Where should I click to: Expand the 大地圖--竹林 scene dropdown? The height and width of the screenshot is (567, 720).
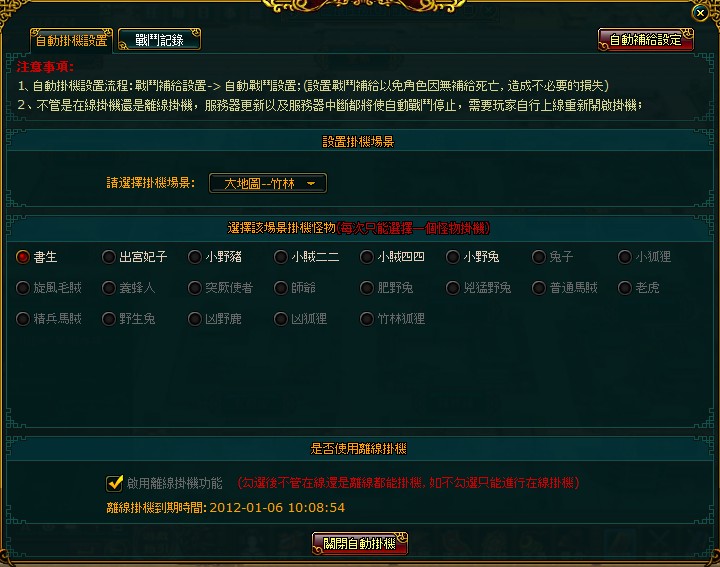[268, 183]
